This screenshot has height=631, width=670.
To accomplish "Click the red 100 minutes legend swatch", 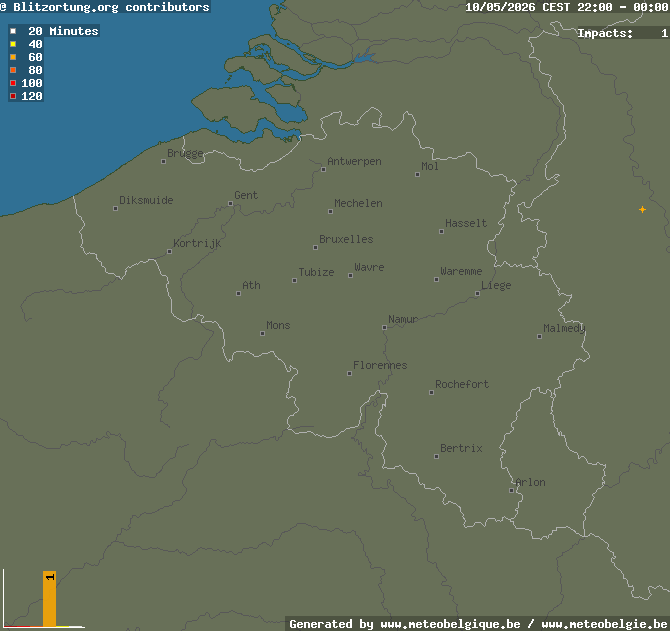I will [x=13, y=83].
